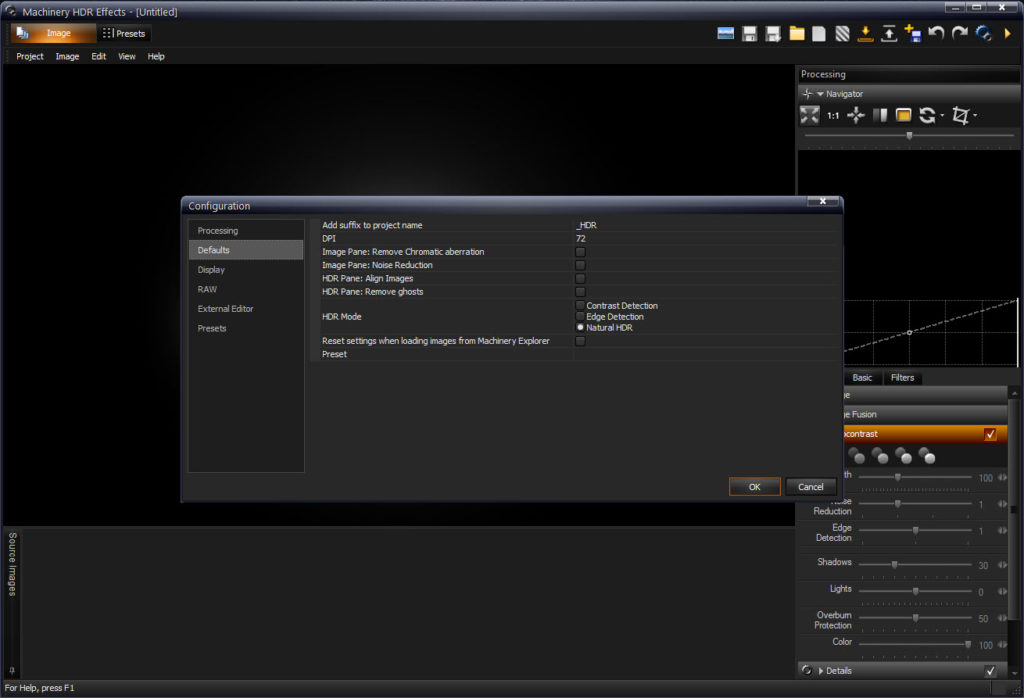This screenshot has width=1024, height=698.
Task: Open the View menu
Action: (x=127, y=57)
